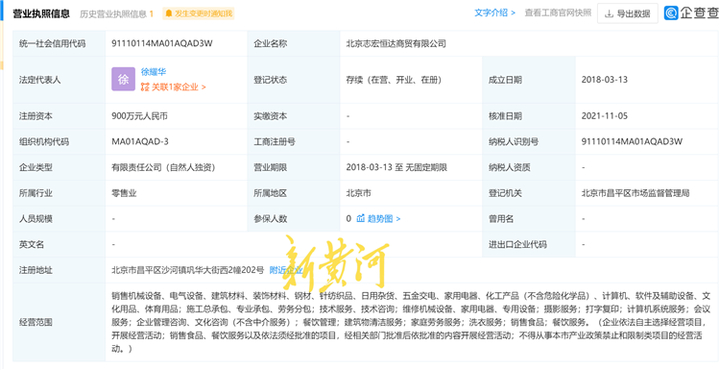Open legal representative 徐耀华 link

153,72
